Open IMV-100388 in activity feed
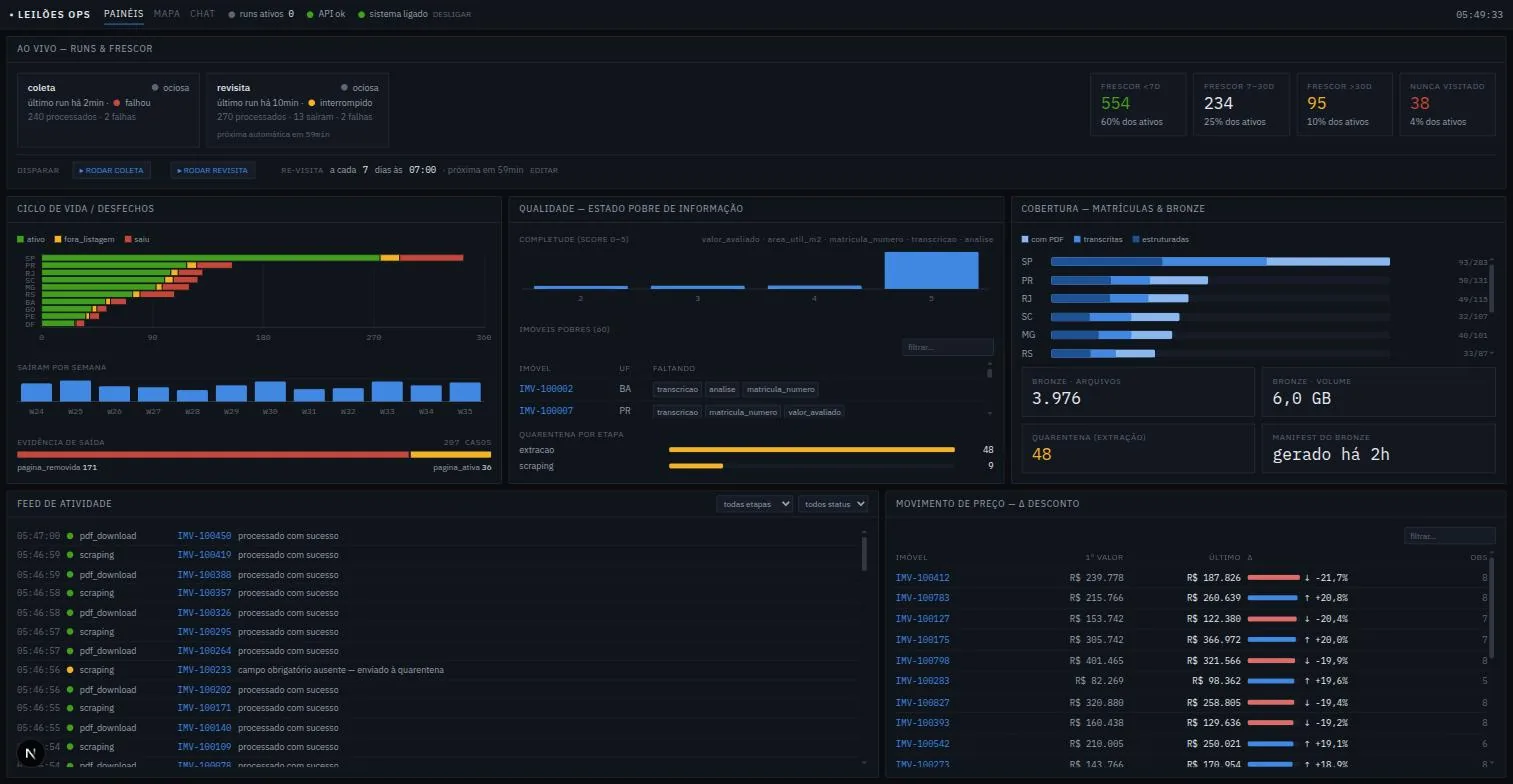 pyautogui.click(x=204, y=575)
